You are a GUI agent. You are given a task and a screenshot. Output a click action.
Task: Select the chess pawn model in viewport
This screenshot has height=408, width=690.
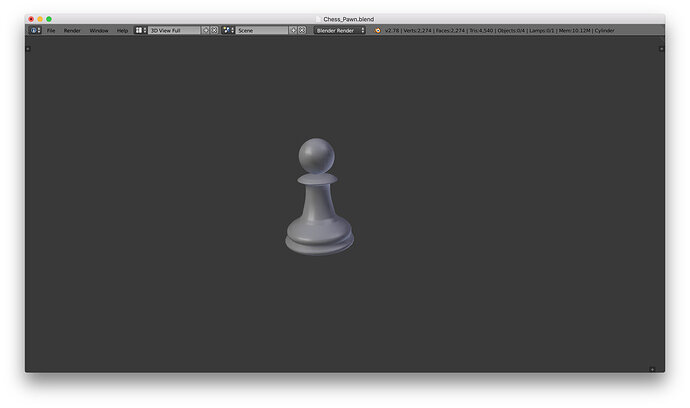coord(319,198)
